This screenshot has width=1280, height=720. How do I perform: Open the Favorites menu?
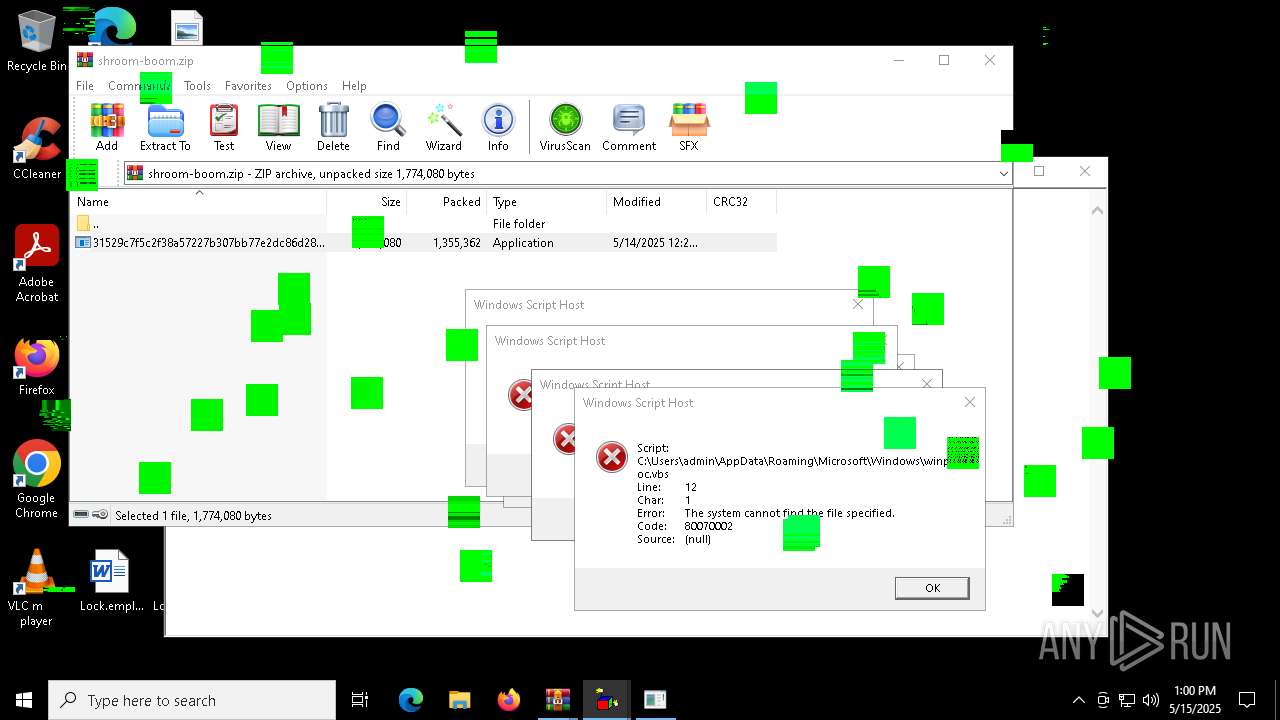248,86
